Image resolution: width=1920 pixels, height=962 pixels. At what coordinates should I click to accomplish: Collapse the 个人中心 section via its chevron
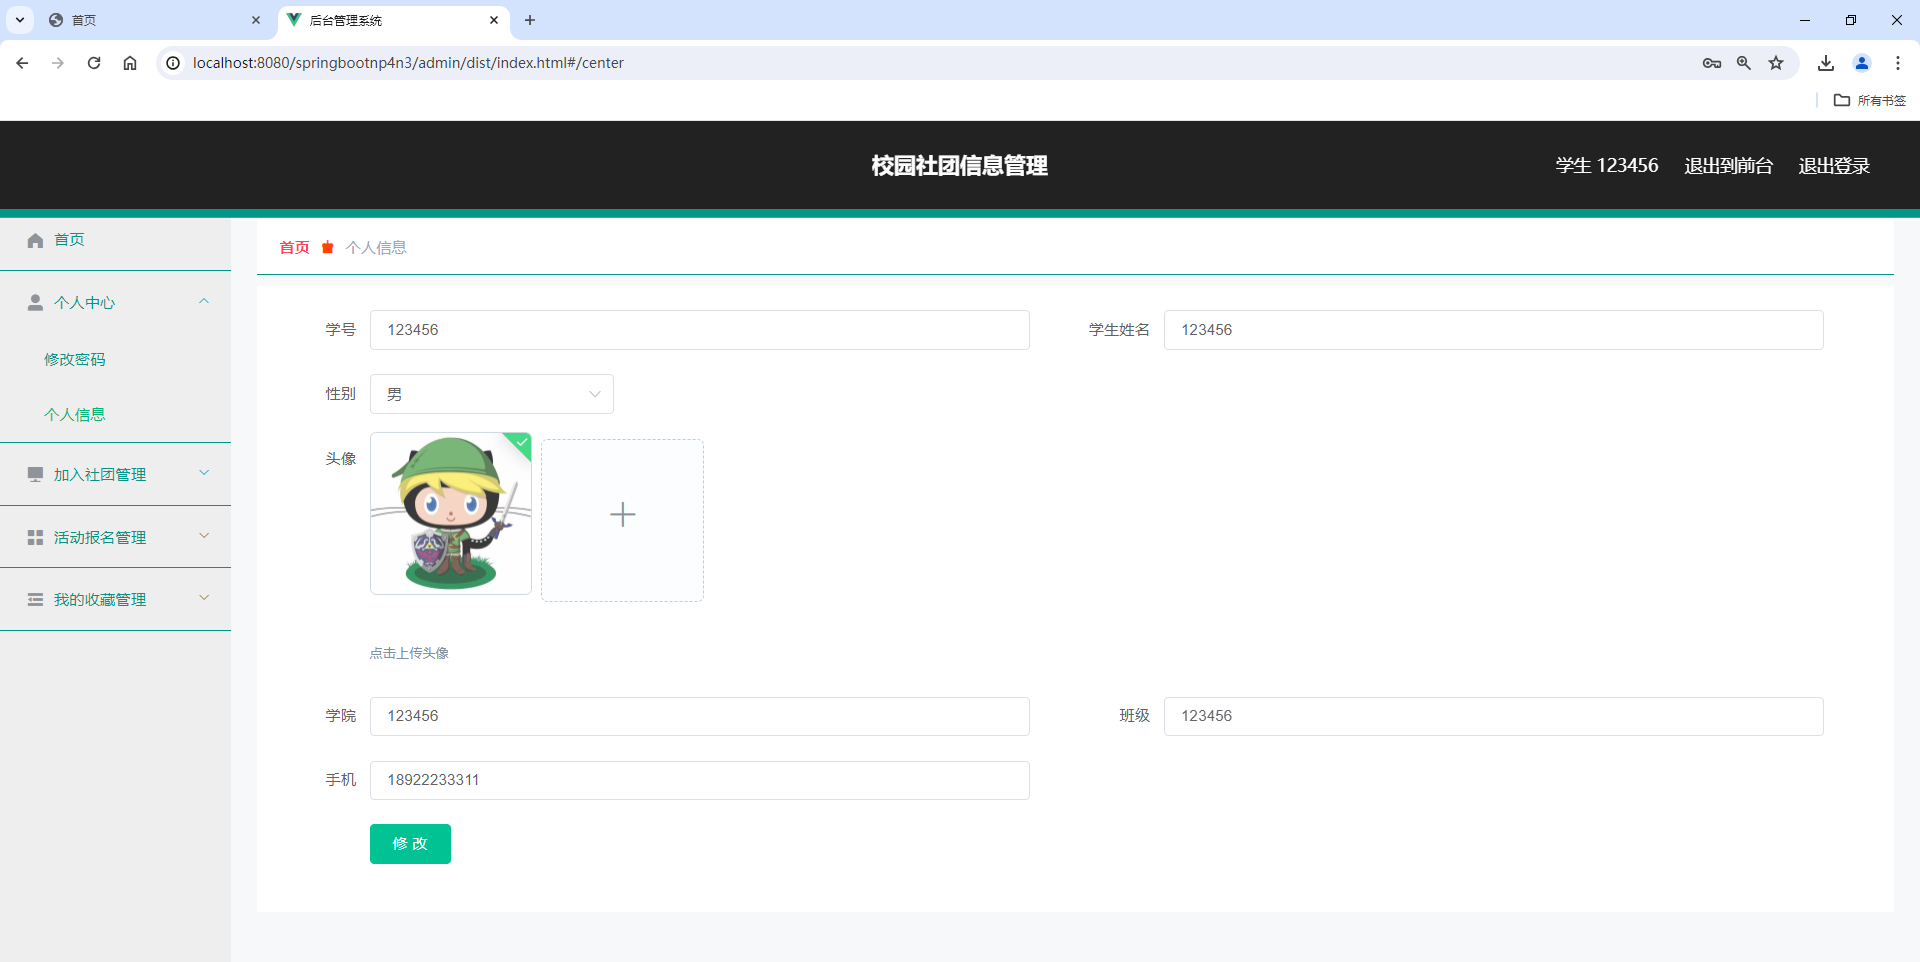(204, 301)
